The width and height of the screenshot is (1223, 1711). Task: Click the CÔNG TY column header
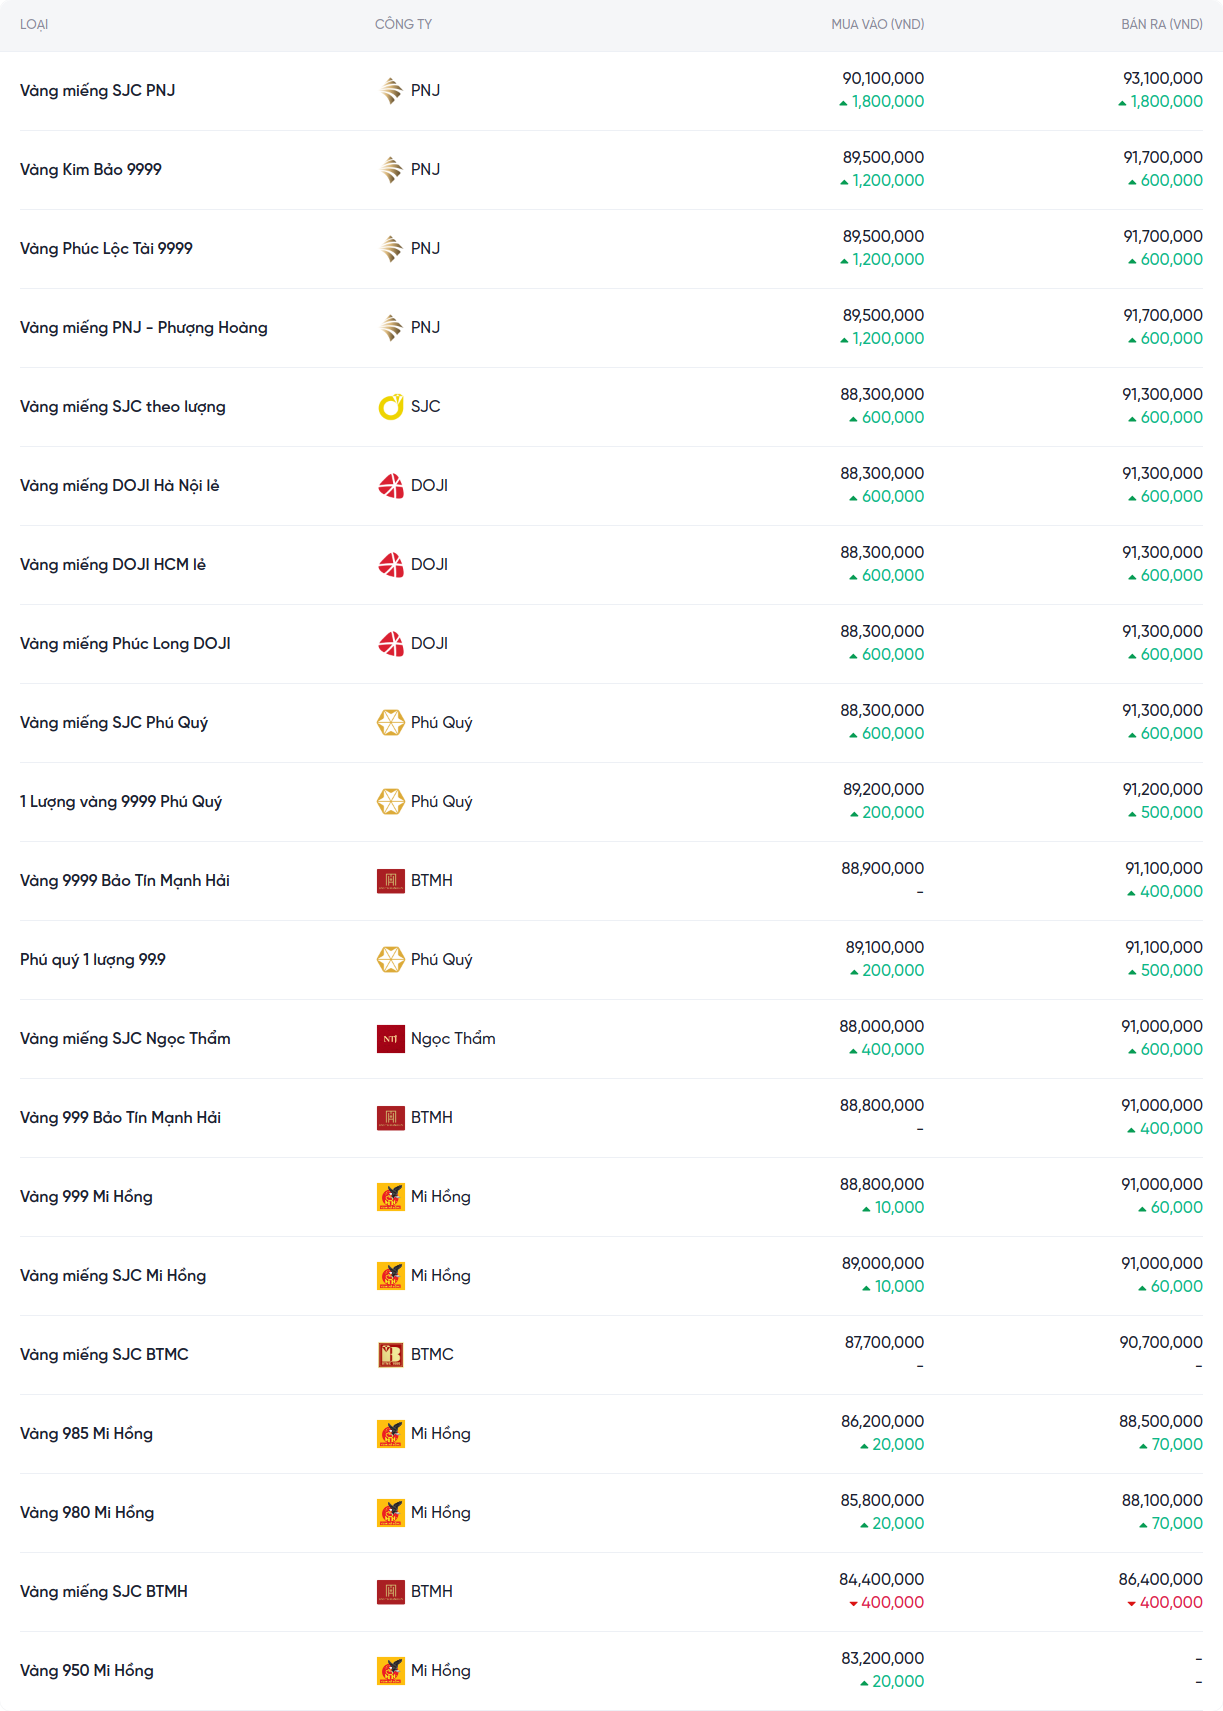click(x=403, y=24)
